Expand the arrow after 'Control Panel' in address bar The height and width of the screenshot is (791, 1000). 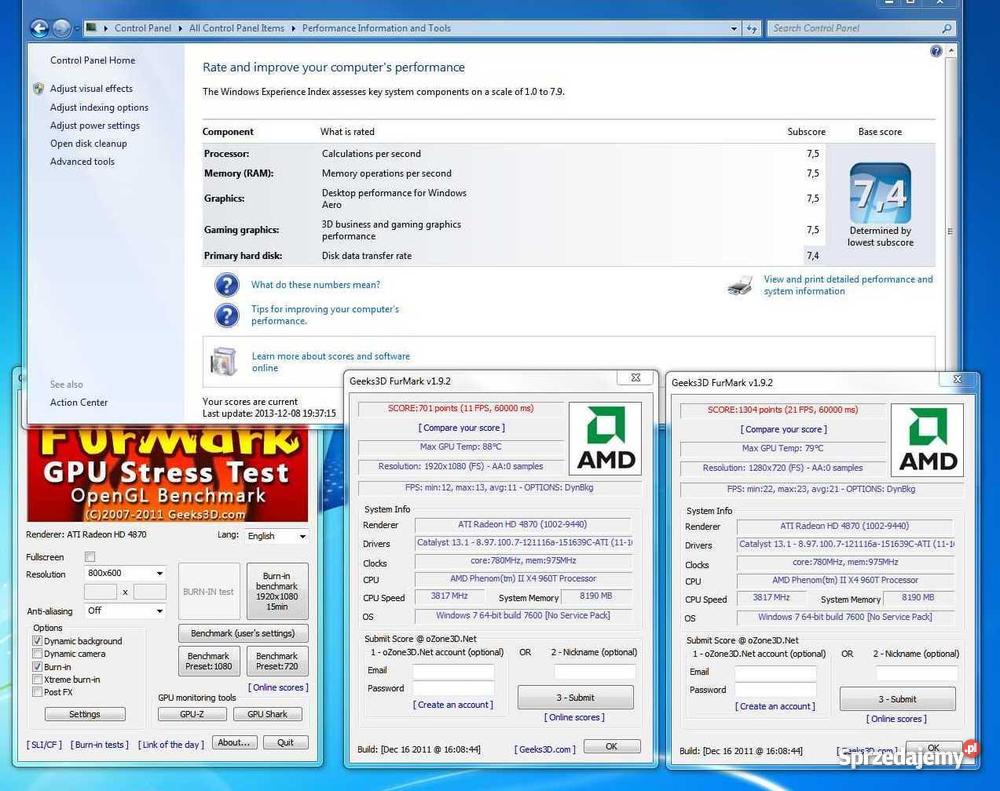point(180,28)
